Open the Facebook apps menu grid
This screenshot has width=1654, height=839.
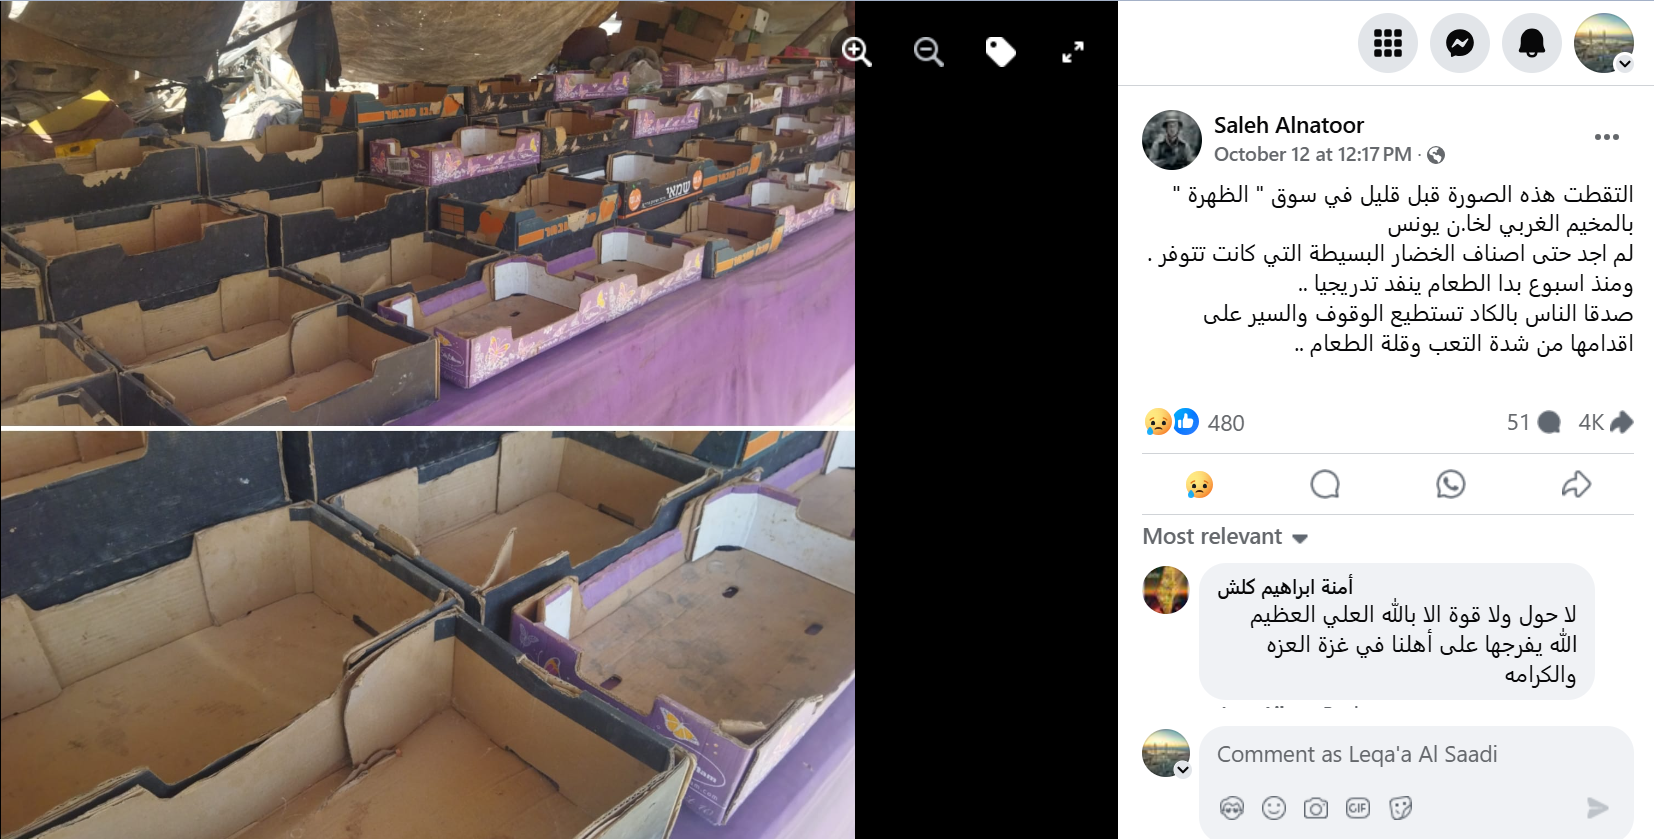point(1387,43)
